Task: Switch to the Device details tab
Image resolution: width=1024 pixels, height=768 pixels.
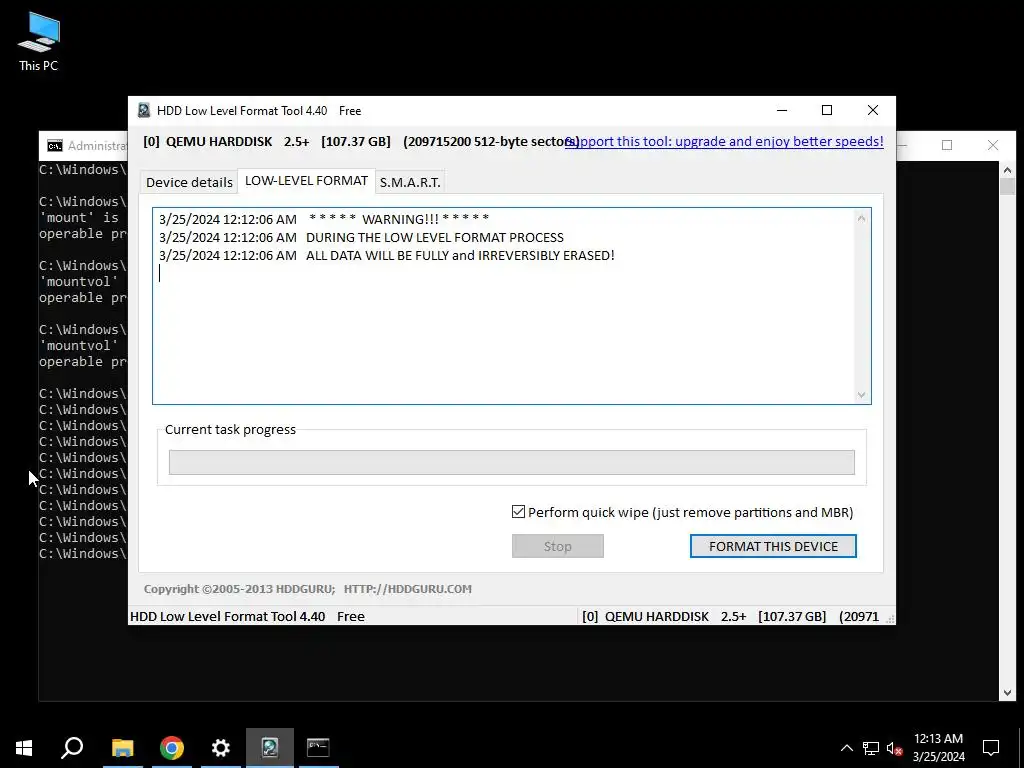Action: point(189,182)
